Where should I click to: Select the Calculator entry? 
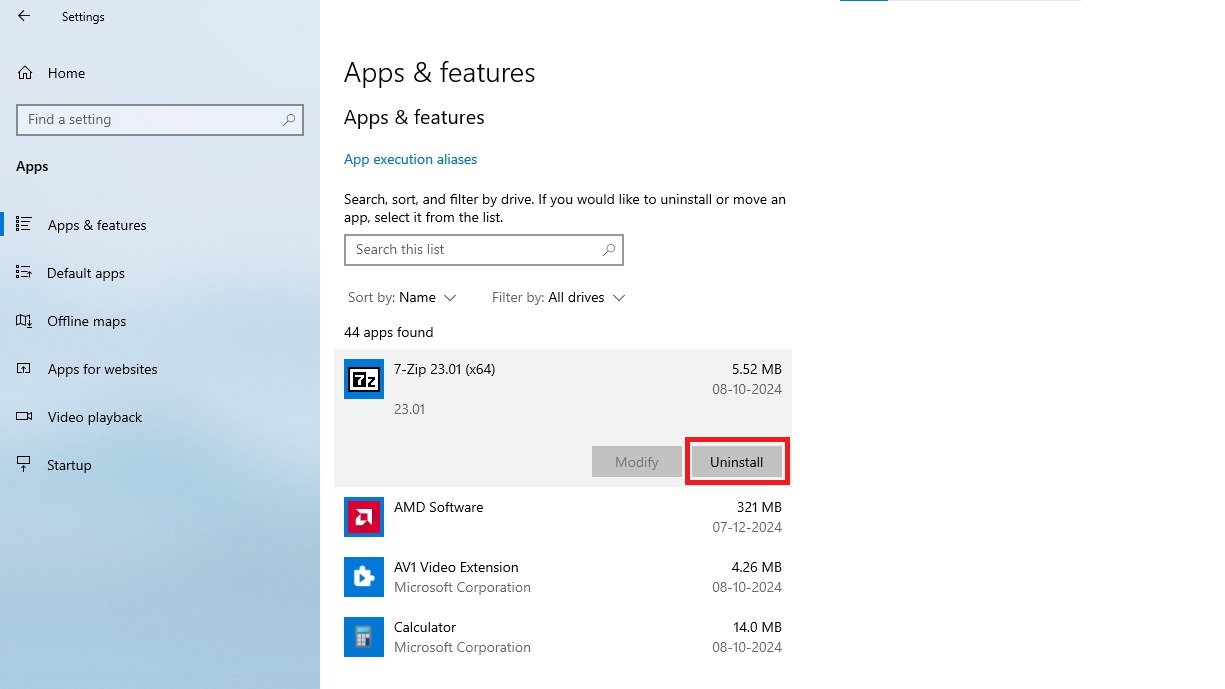click(x=563, y=637)
